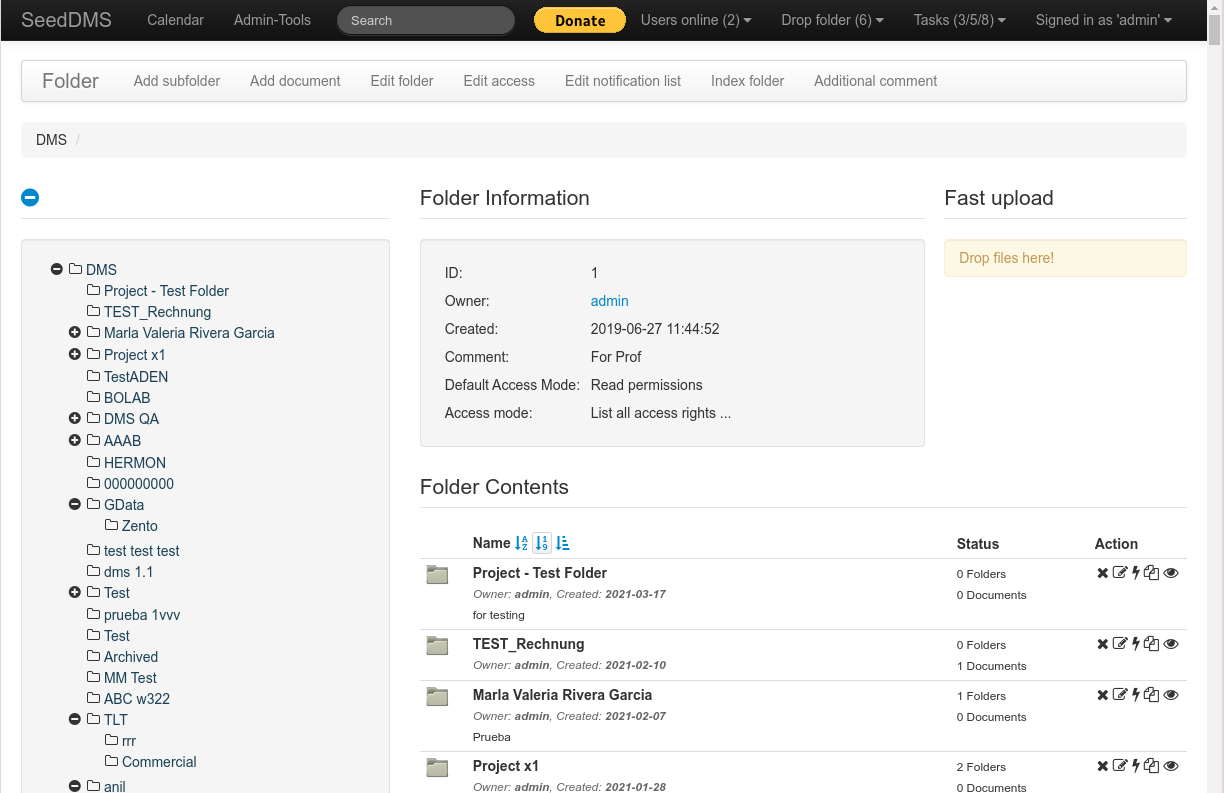Sort folder contents alphabetically by name
This screenshot has height=793, width=1224.
click(521, 543)
